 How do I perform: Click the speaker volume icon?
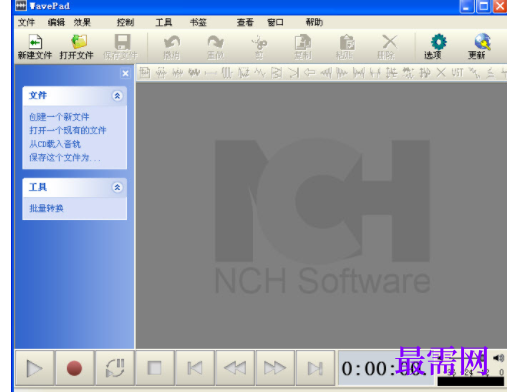499,358
